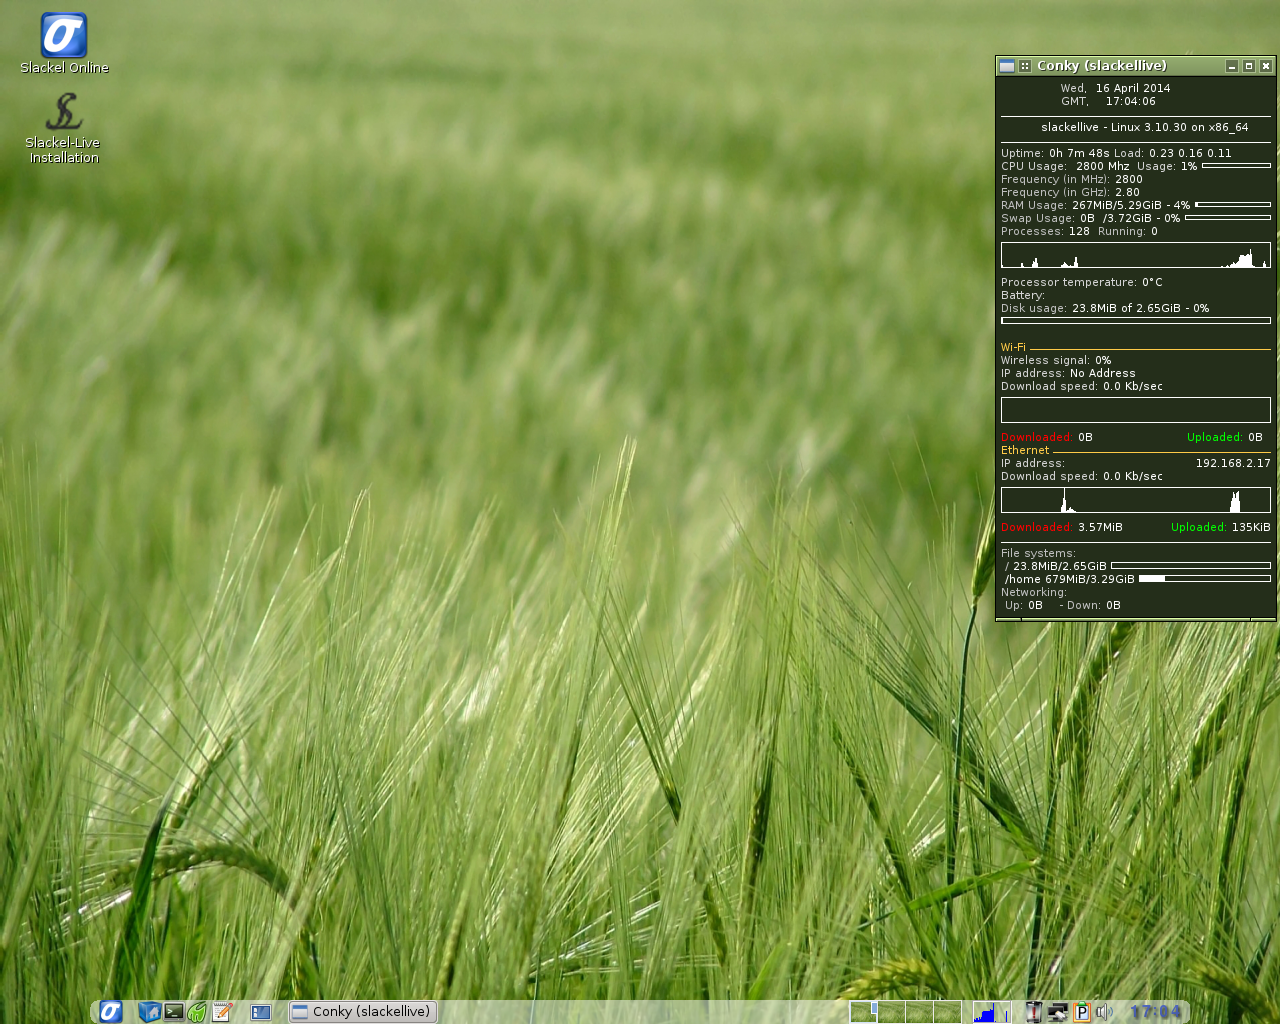The image size is (1280, 1024).
Task: Toggle the Conky window all-desktops dots button
Action: tap(1025, 66)
